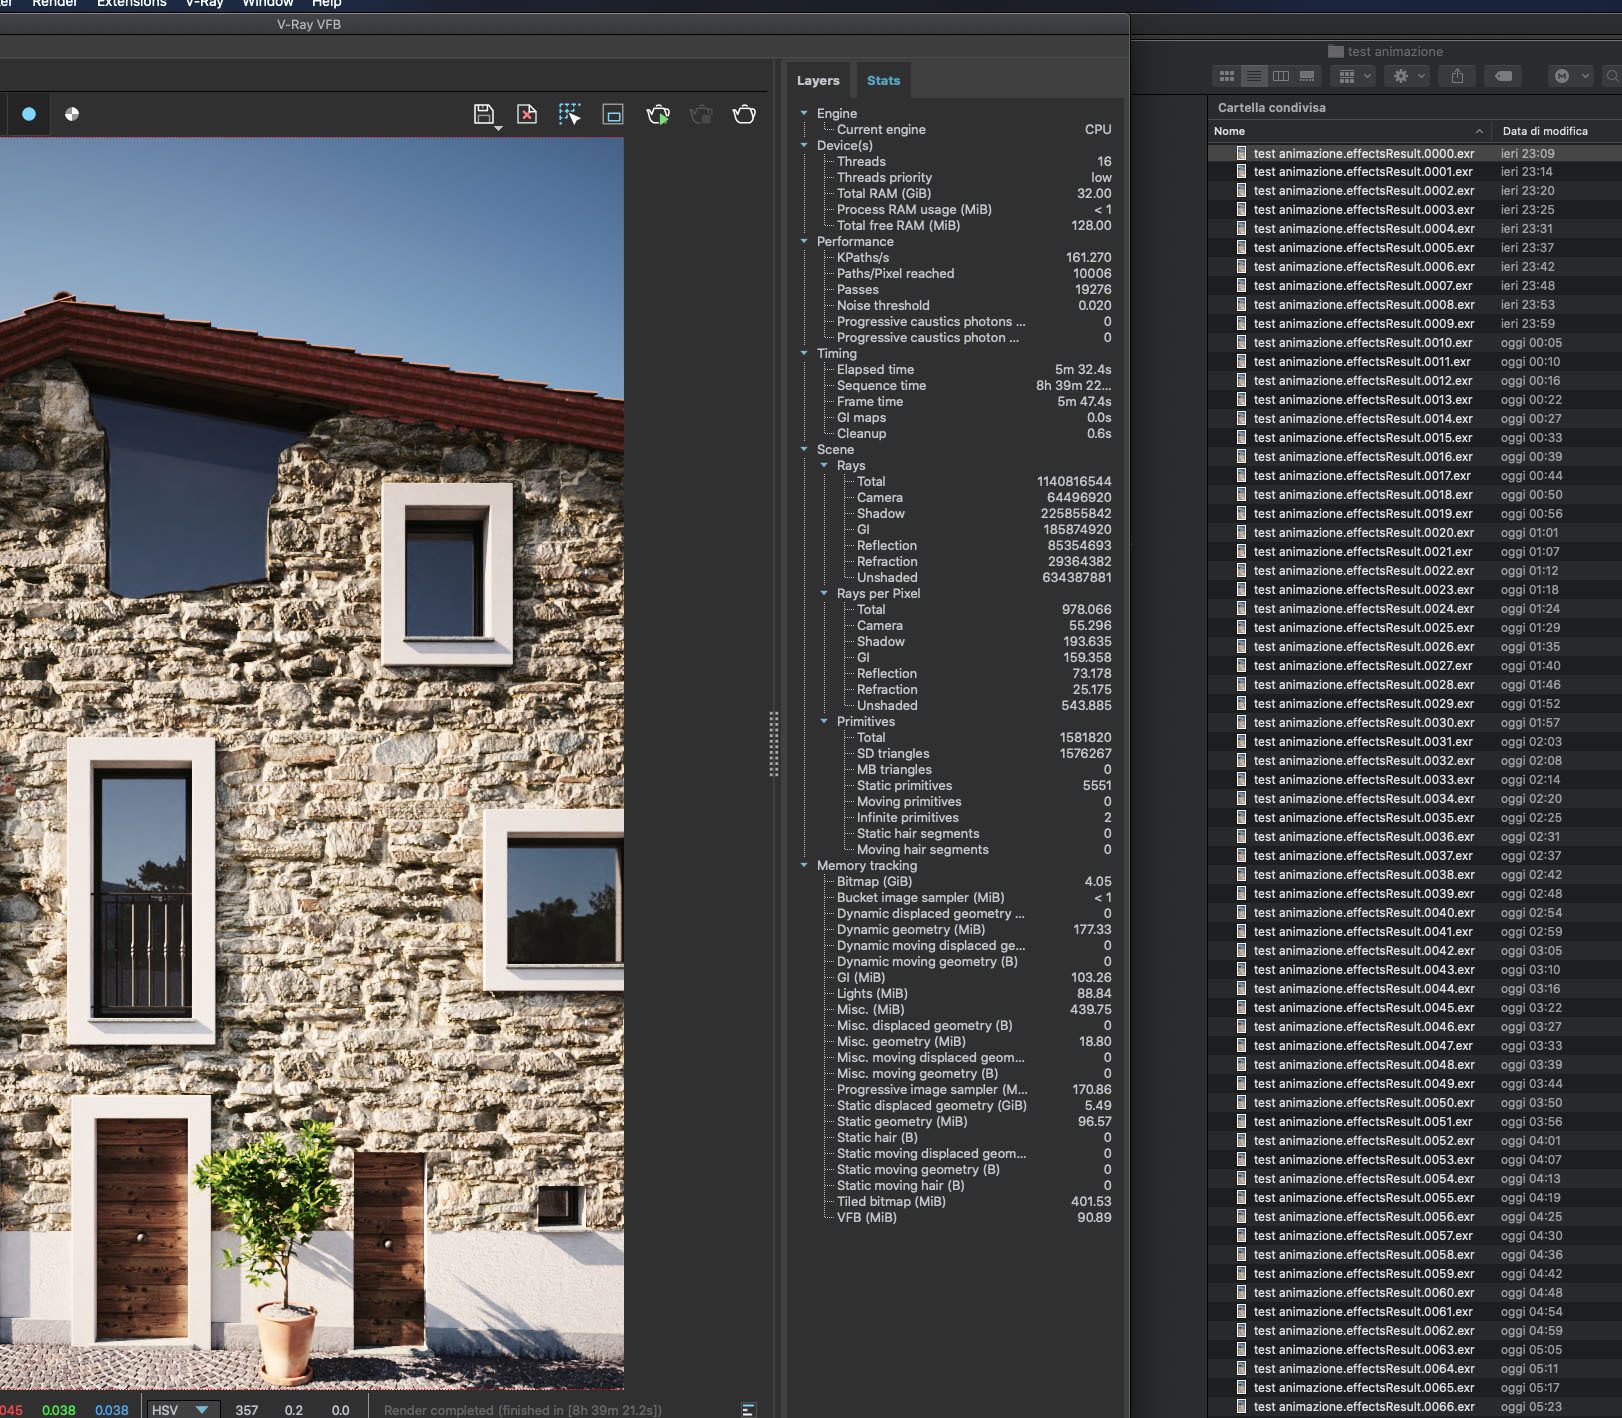Open MEGA toolbar menu in Finder
Screen dimensions: 1622x1418
(x=1570, y=76)
